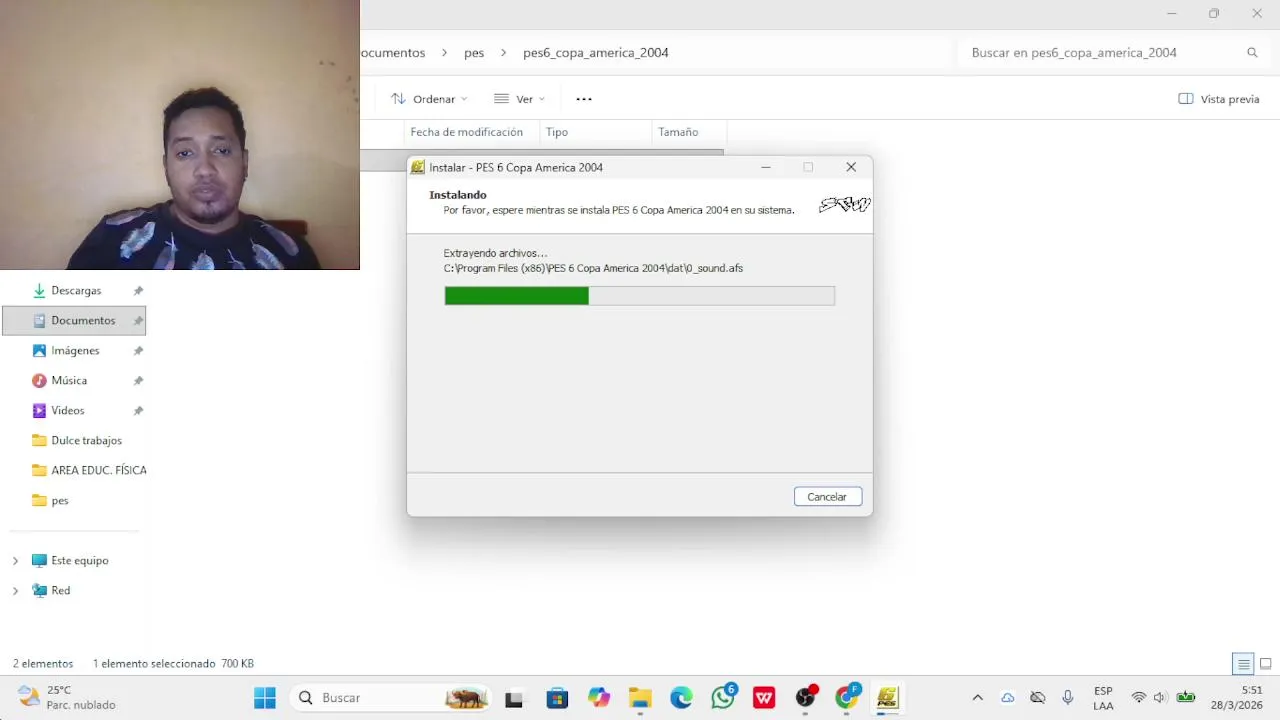Screen dimensions: 1280x720
Task: Click the OneDrive cloud tray icon
Action: point(1008,698)
